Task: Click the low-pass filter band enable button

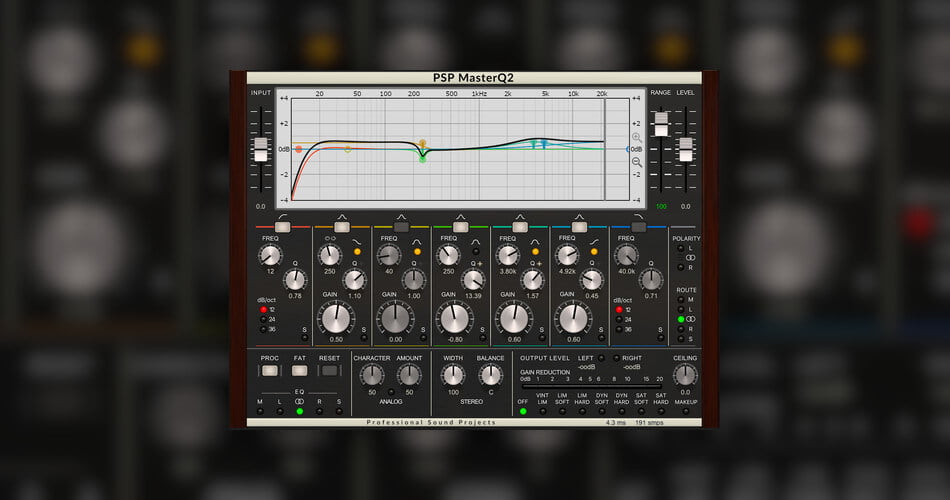Action: tap(639, 227)
